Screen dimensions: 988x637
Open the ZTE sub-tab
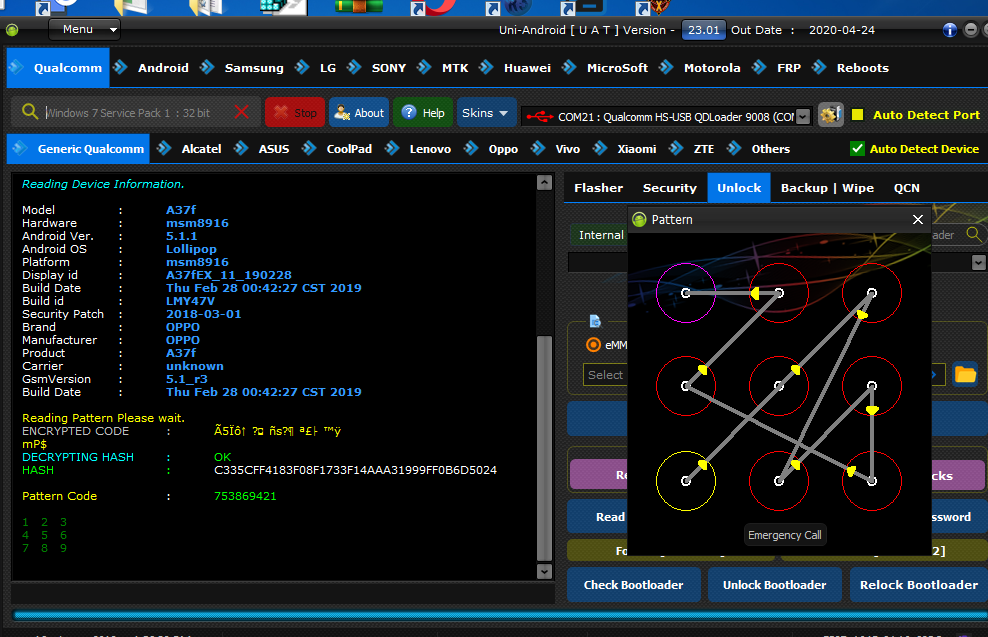(703, 149)
